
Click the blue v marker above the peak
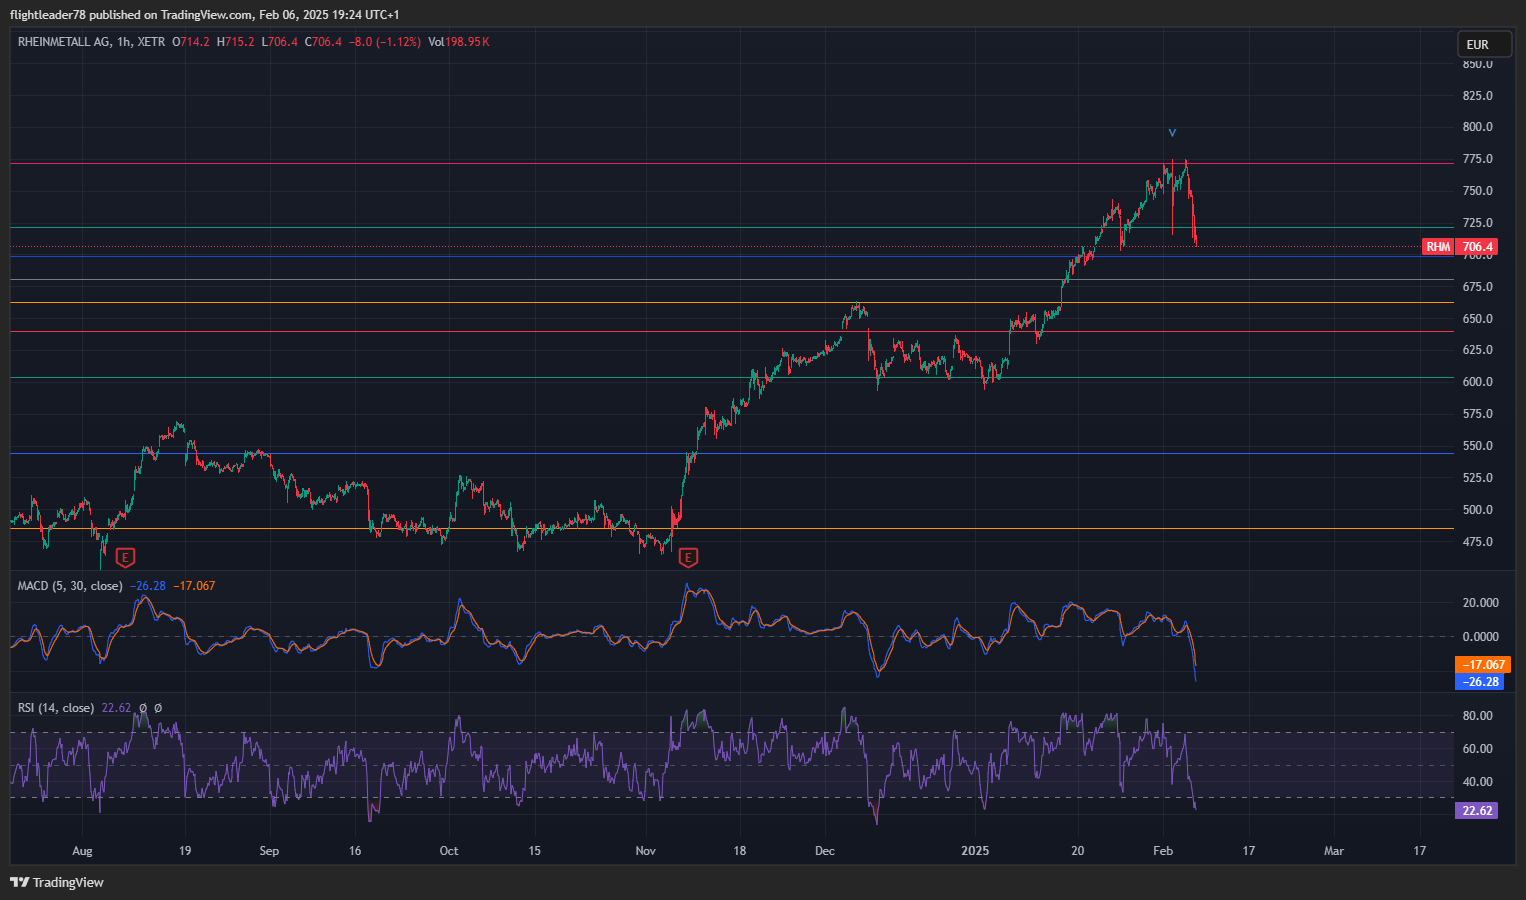[x=1172, y=133]
